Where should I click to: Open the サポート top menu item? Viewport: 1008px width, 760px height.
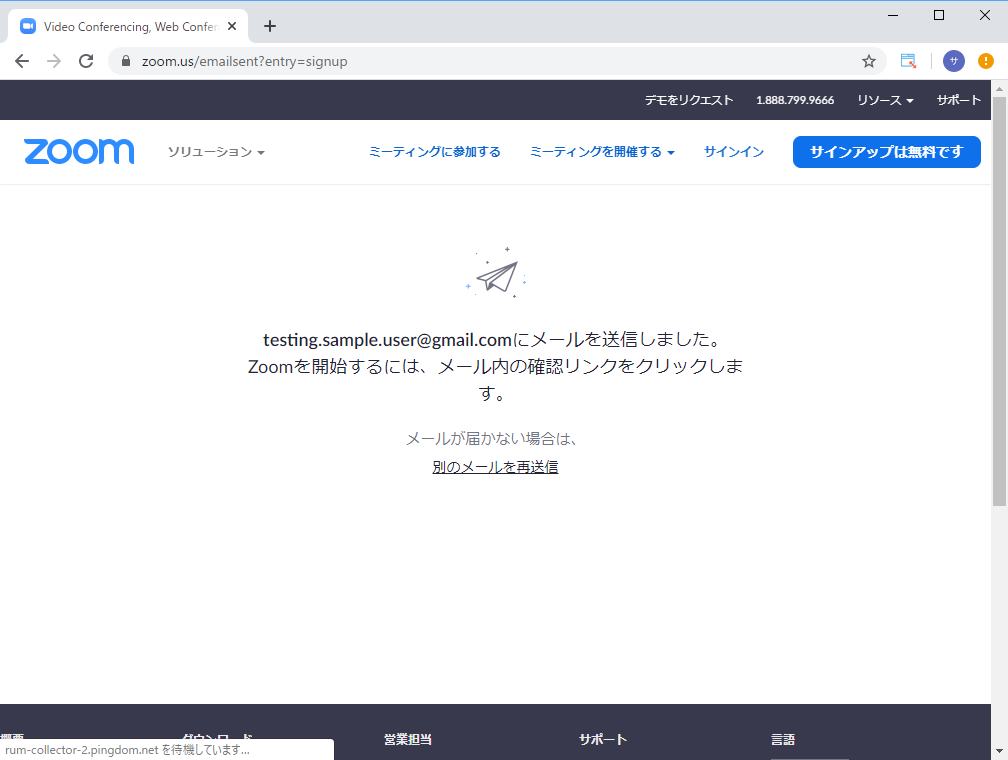pyautogui.click(x=958, y=100)
